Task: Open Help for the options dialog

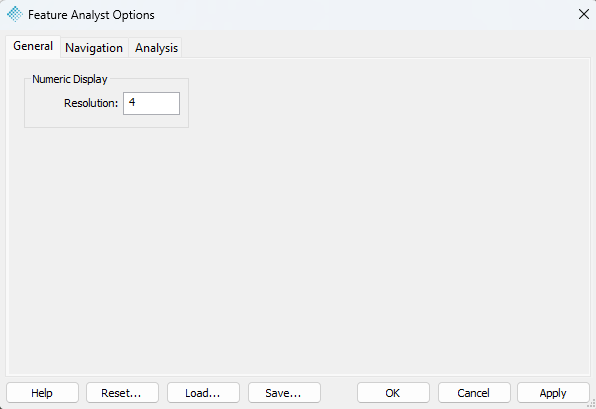Action: 42,393
